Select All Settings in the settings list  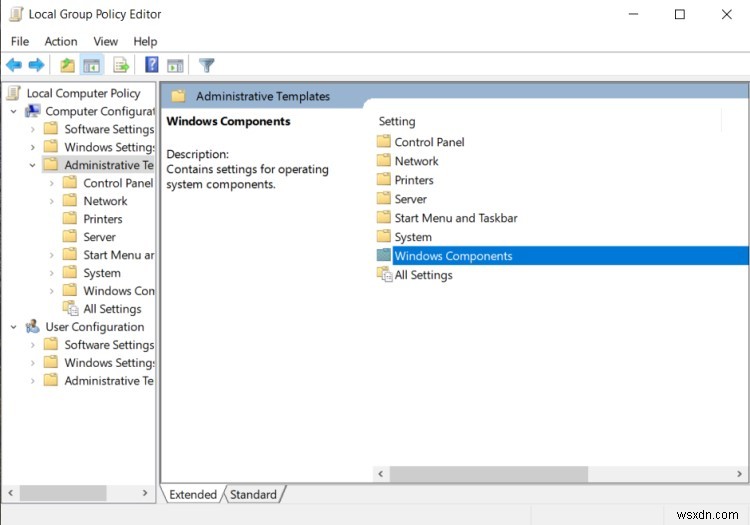(x=423, y=275)
